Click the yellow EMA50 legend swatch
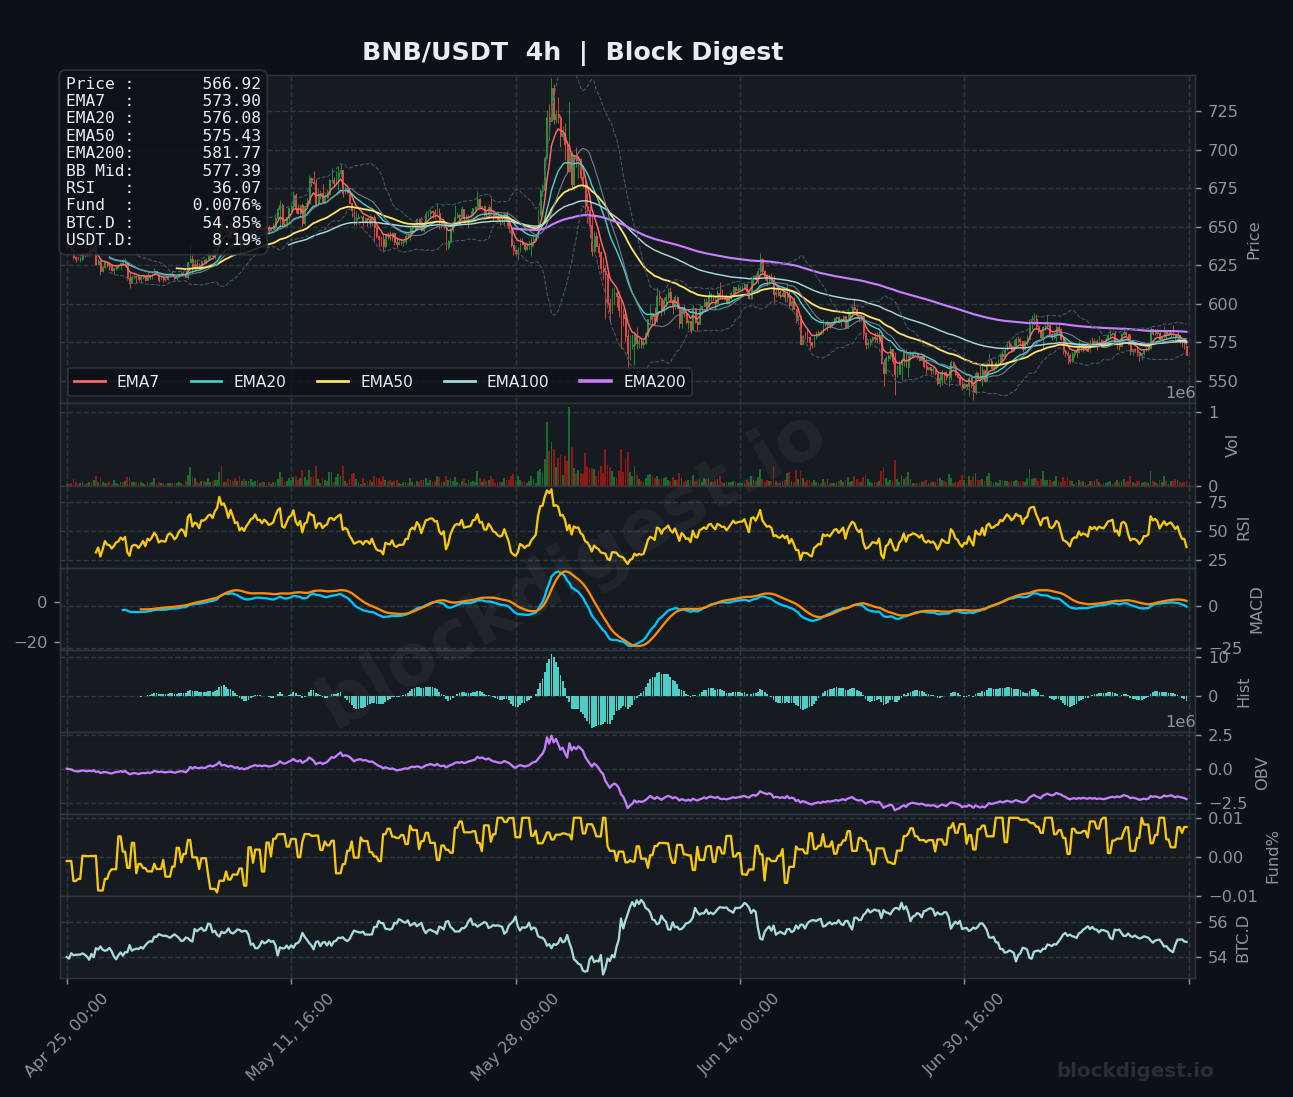The image size is (1293, 1097). [334, 382]
